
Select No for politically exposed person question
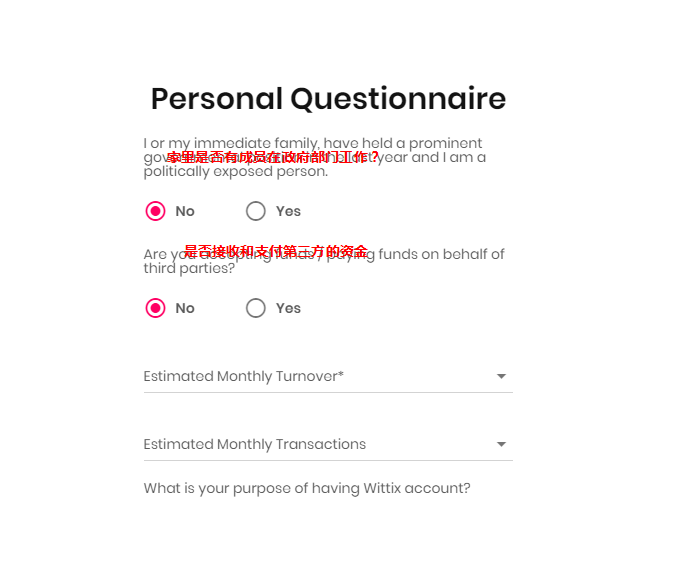[x=155, y=211]
